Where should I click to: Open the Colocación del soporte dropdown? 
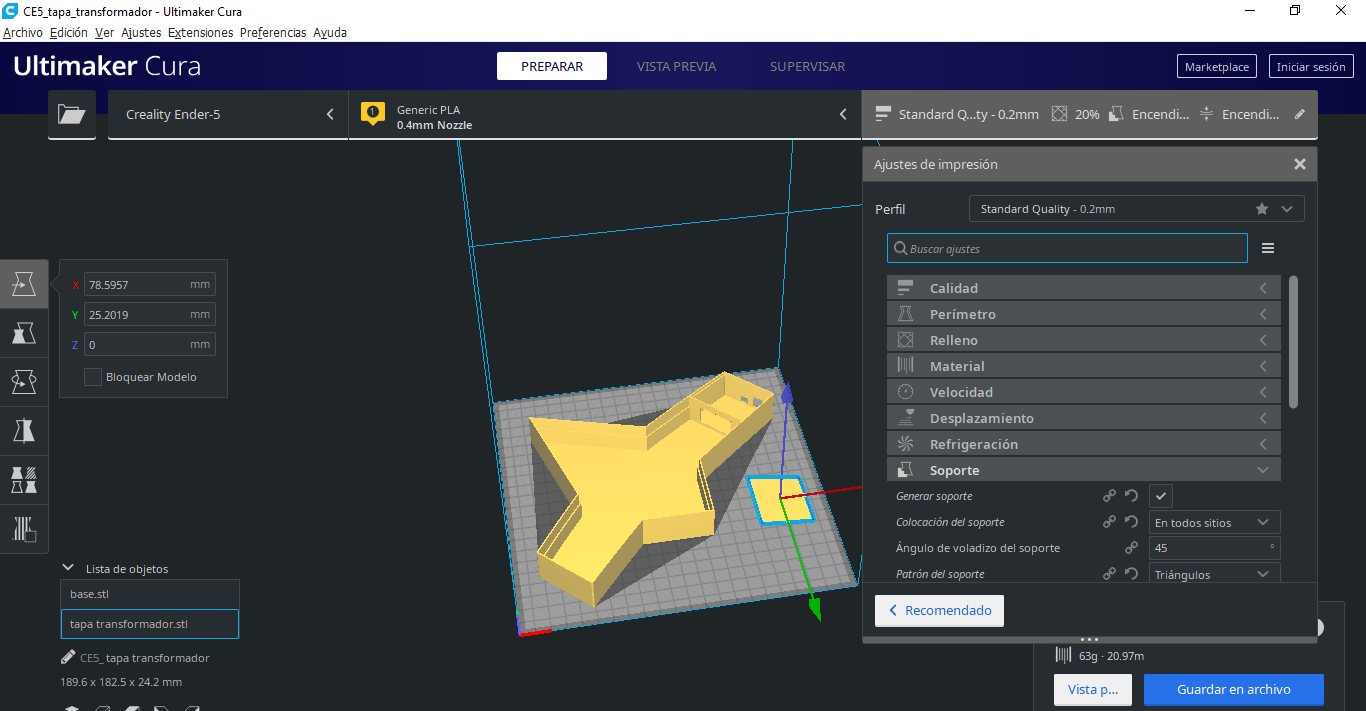(1214, 522)
